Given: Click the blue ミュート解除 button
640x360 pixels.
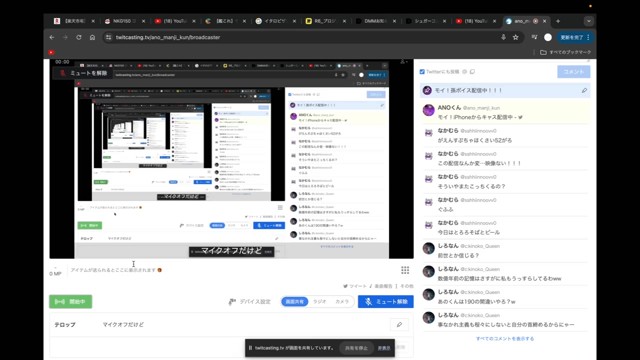Looking at the screenshot, I should tap(386, 302).
